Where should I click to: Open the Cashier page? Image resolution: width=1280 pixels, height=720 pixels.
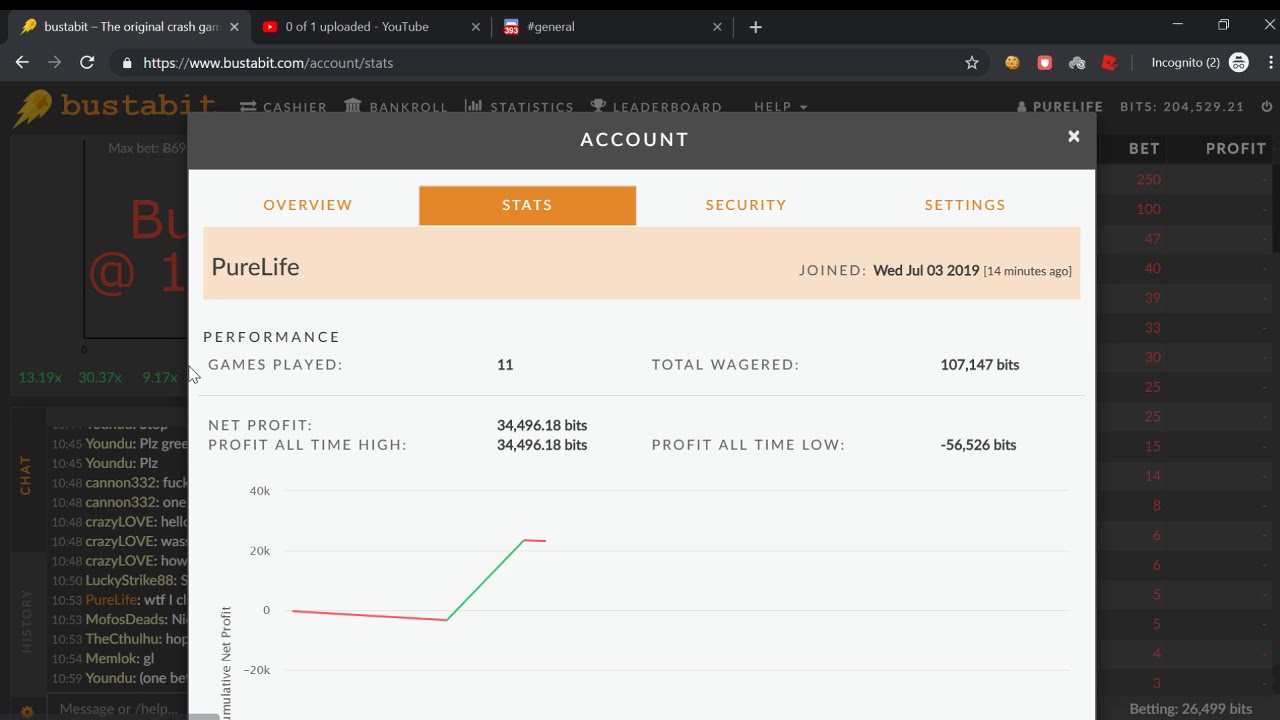[284, 107]
